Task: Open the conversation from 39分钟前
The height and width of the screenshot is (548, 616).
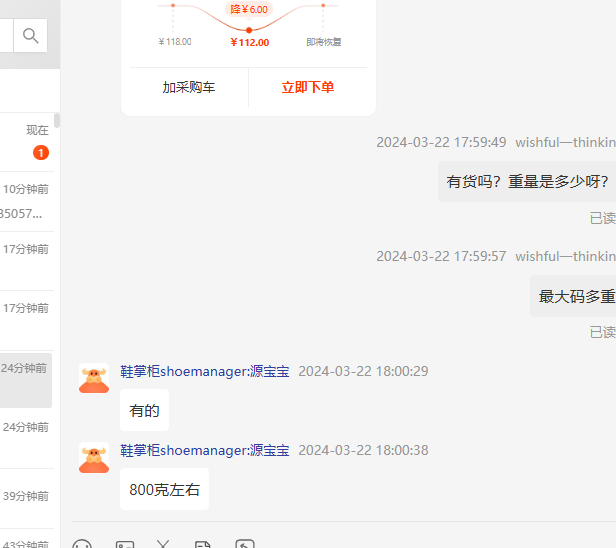Action: pyautogui.click(x=27, y=498)
